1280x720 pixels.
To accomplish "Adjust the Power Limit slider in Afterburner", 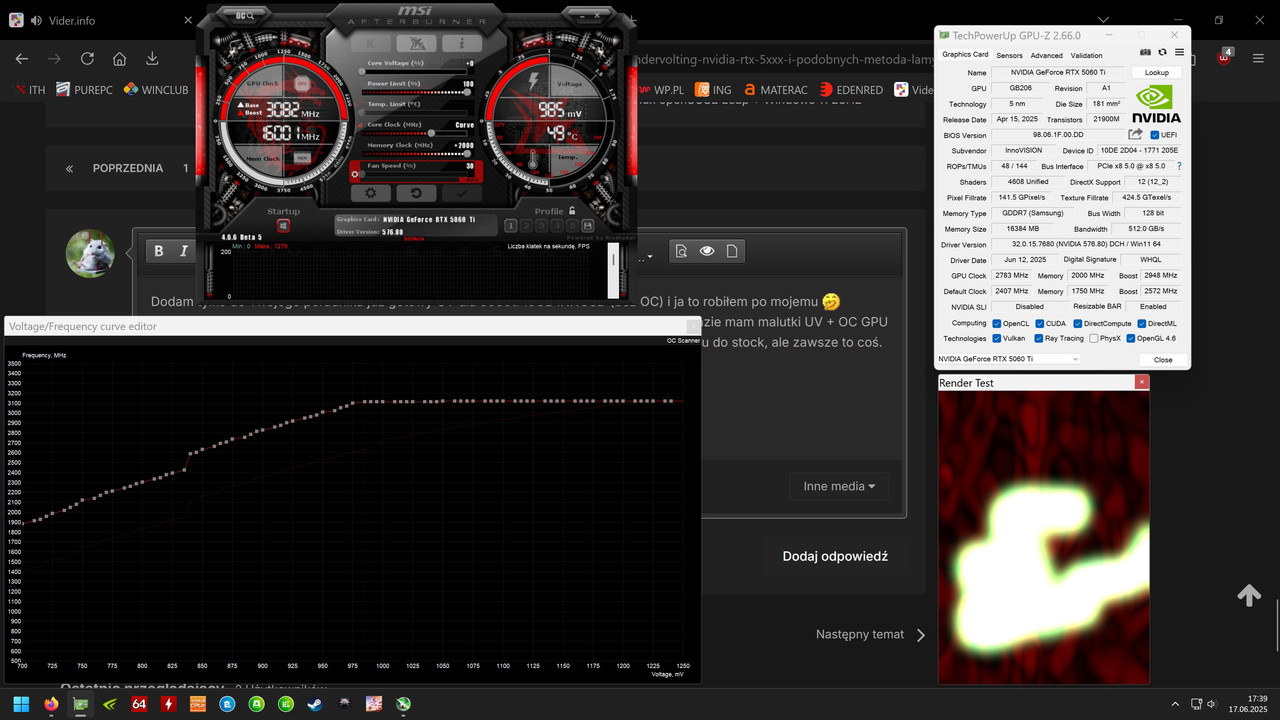I will (417, 92).
